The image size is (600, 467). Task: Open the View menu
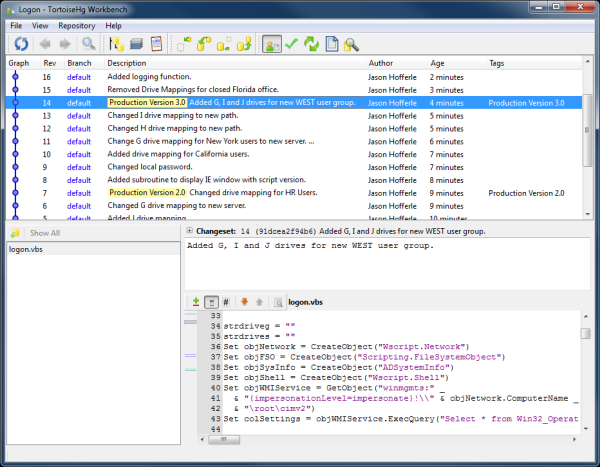[x=40, y=26]
